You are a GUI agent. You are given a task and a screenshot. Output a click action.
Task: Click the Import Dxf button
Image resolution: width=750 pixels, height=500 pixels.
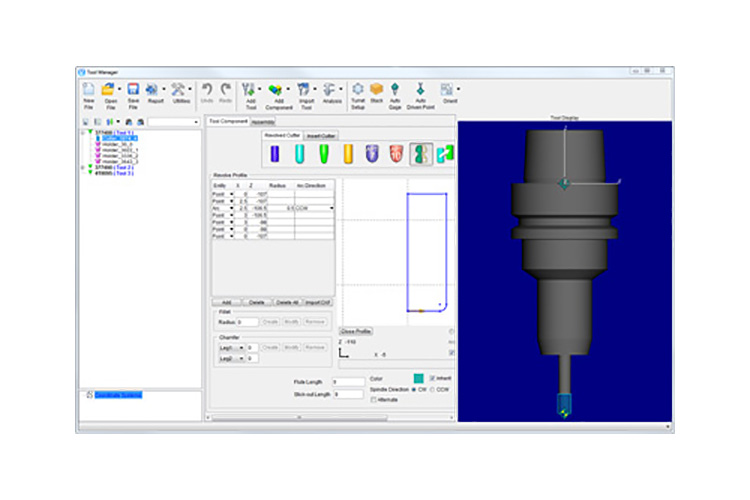click(x=318, y=302)
